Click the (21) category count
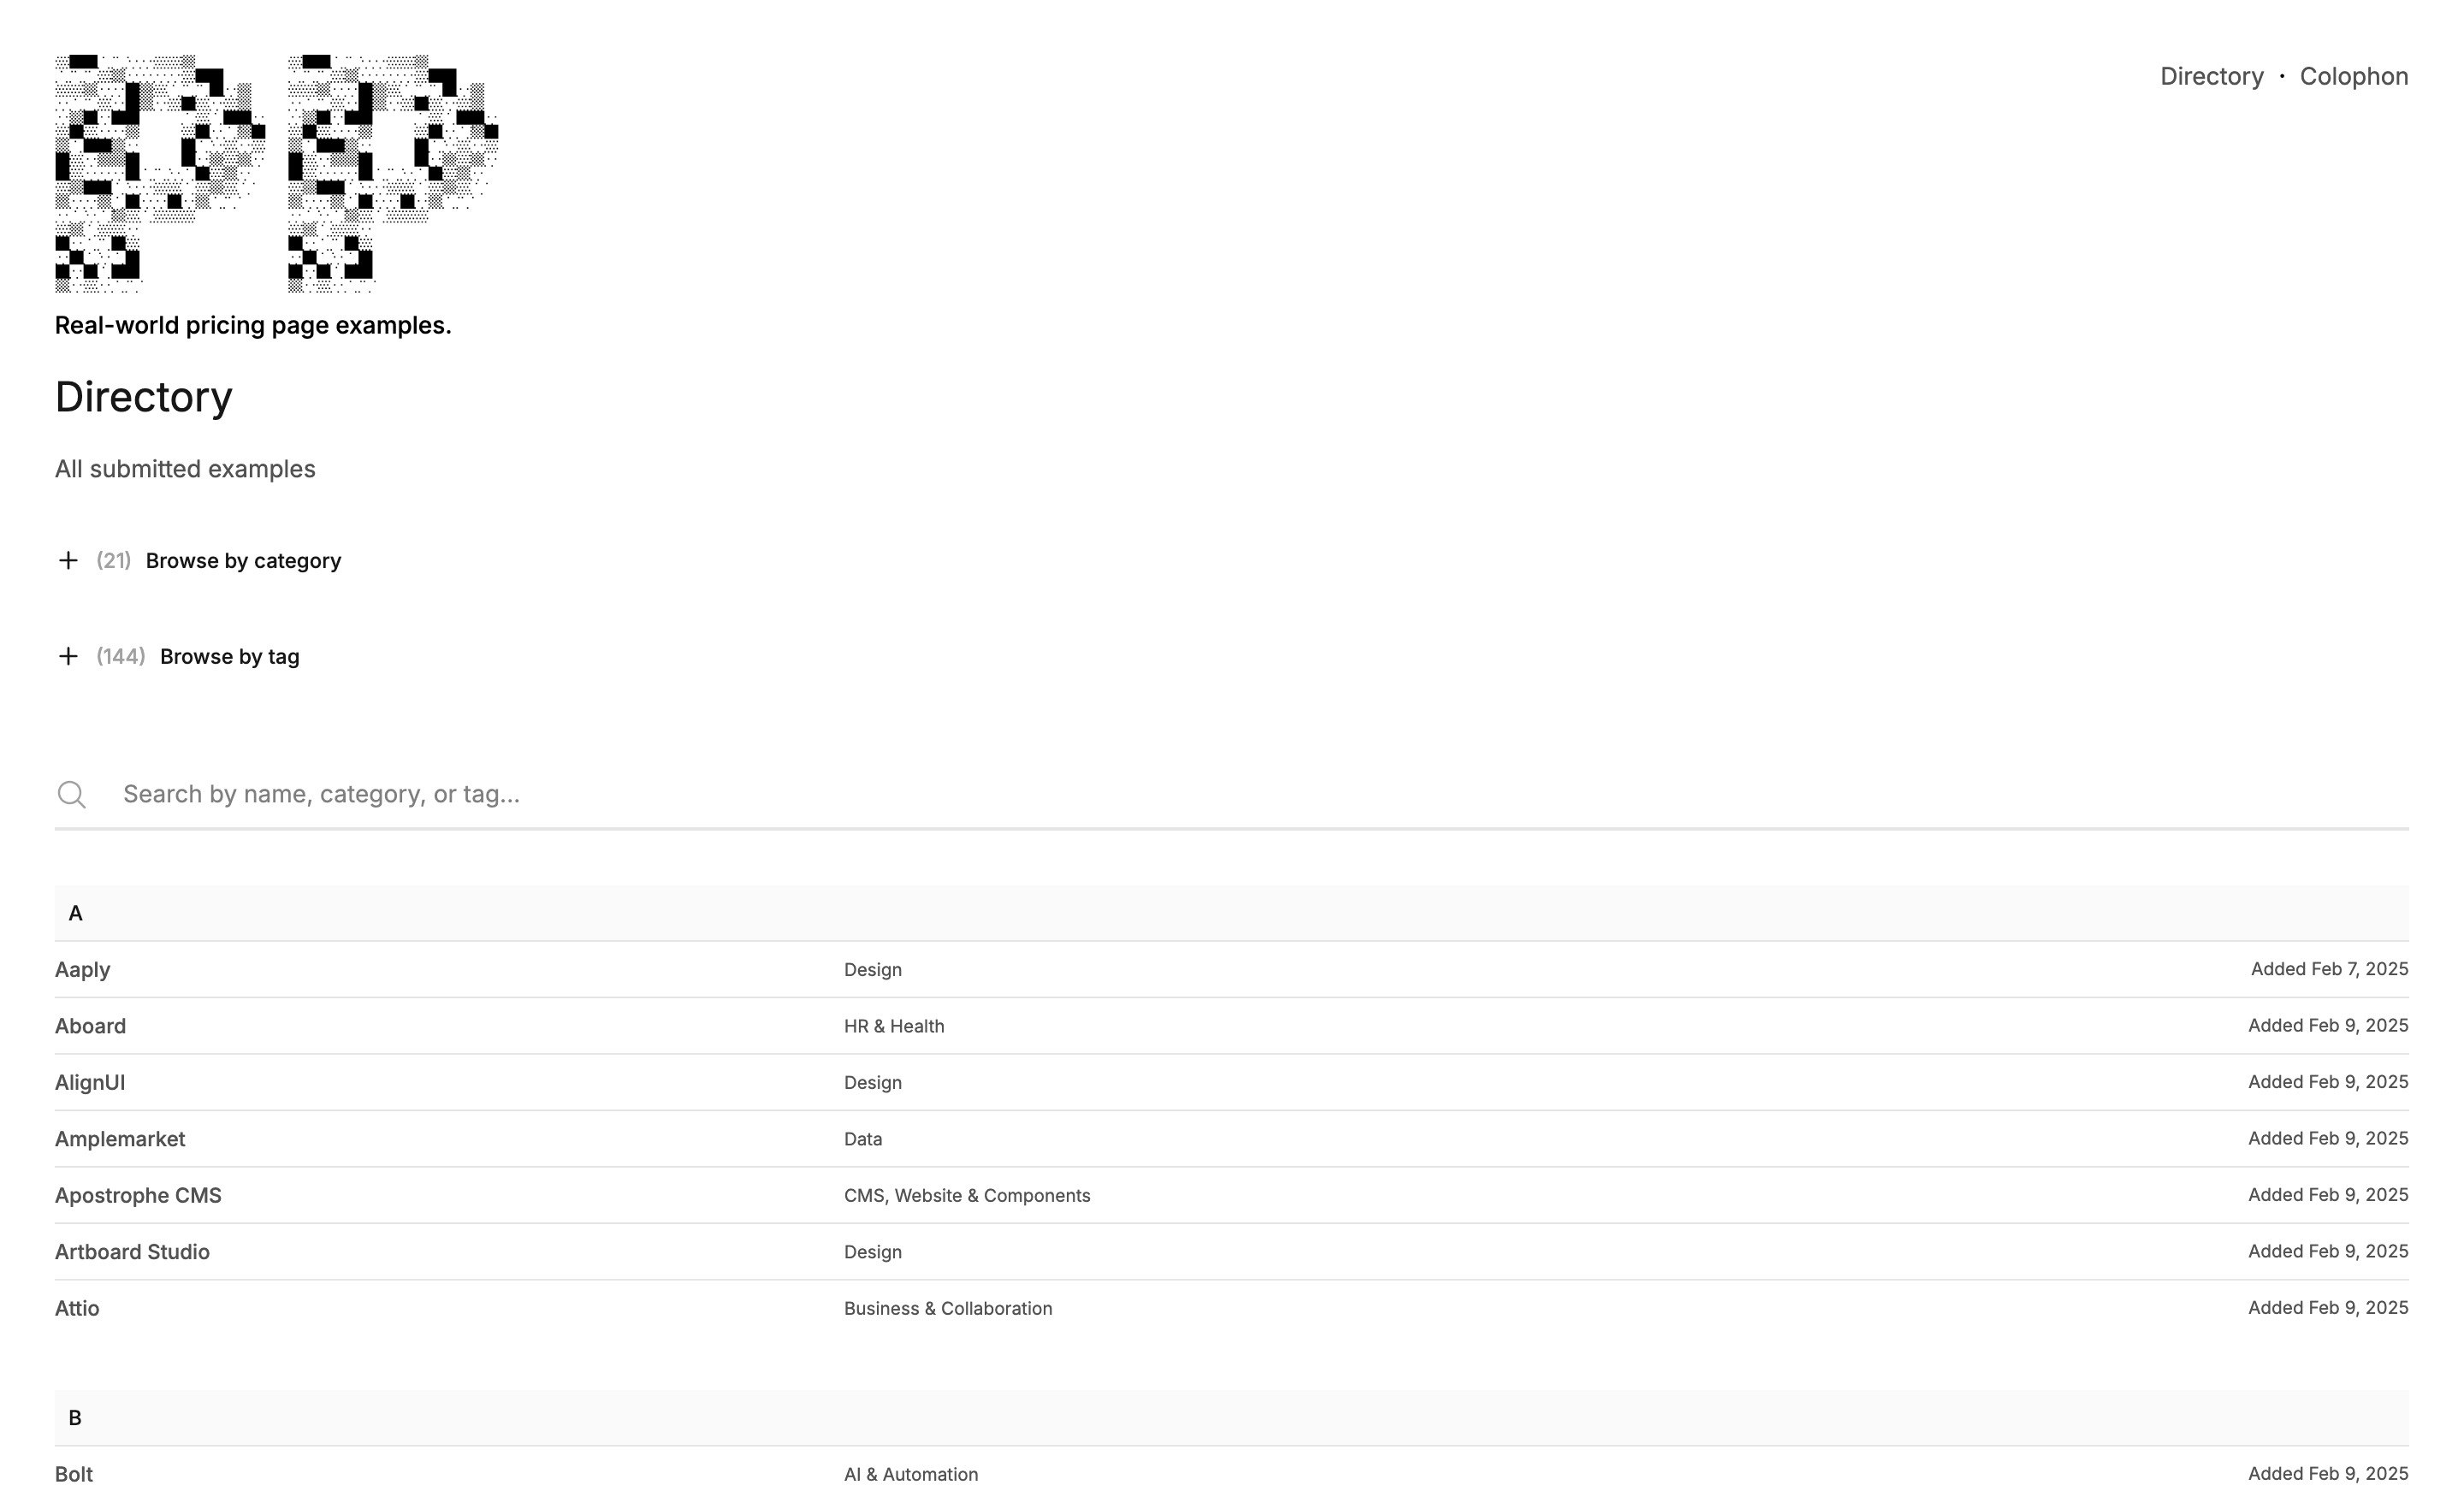 coord(113,561)
